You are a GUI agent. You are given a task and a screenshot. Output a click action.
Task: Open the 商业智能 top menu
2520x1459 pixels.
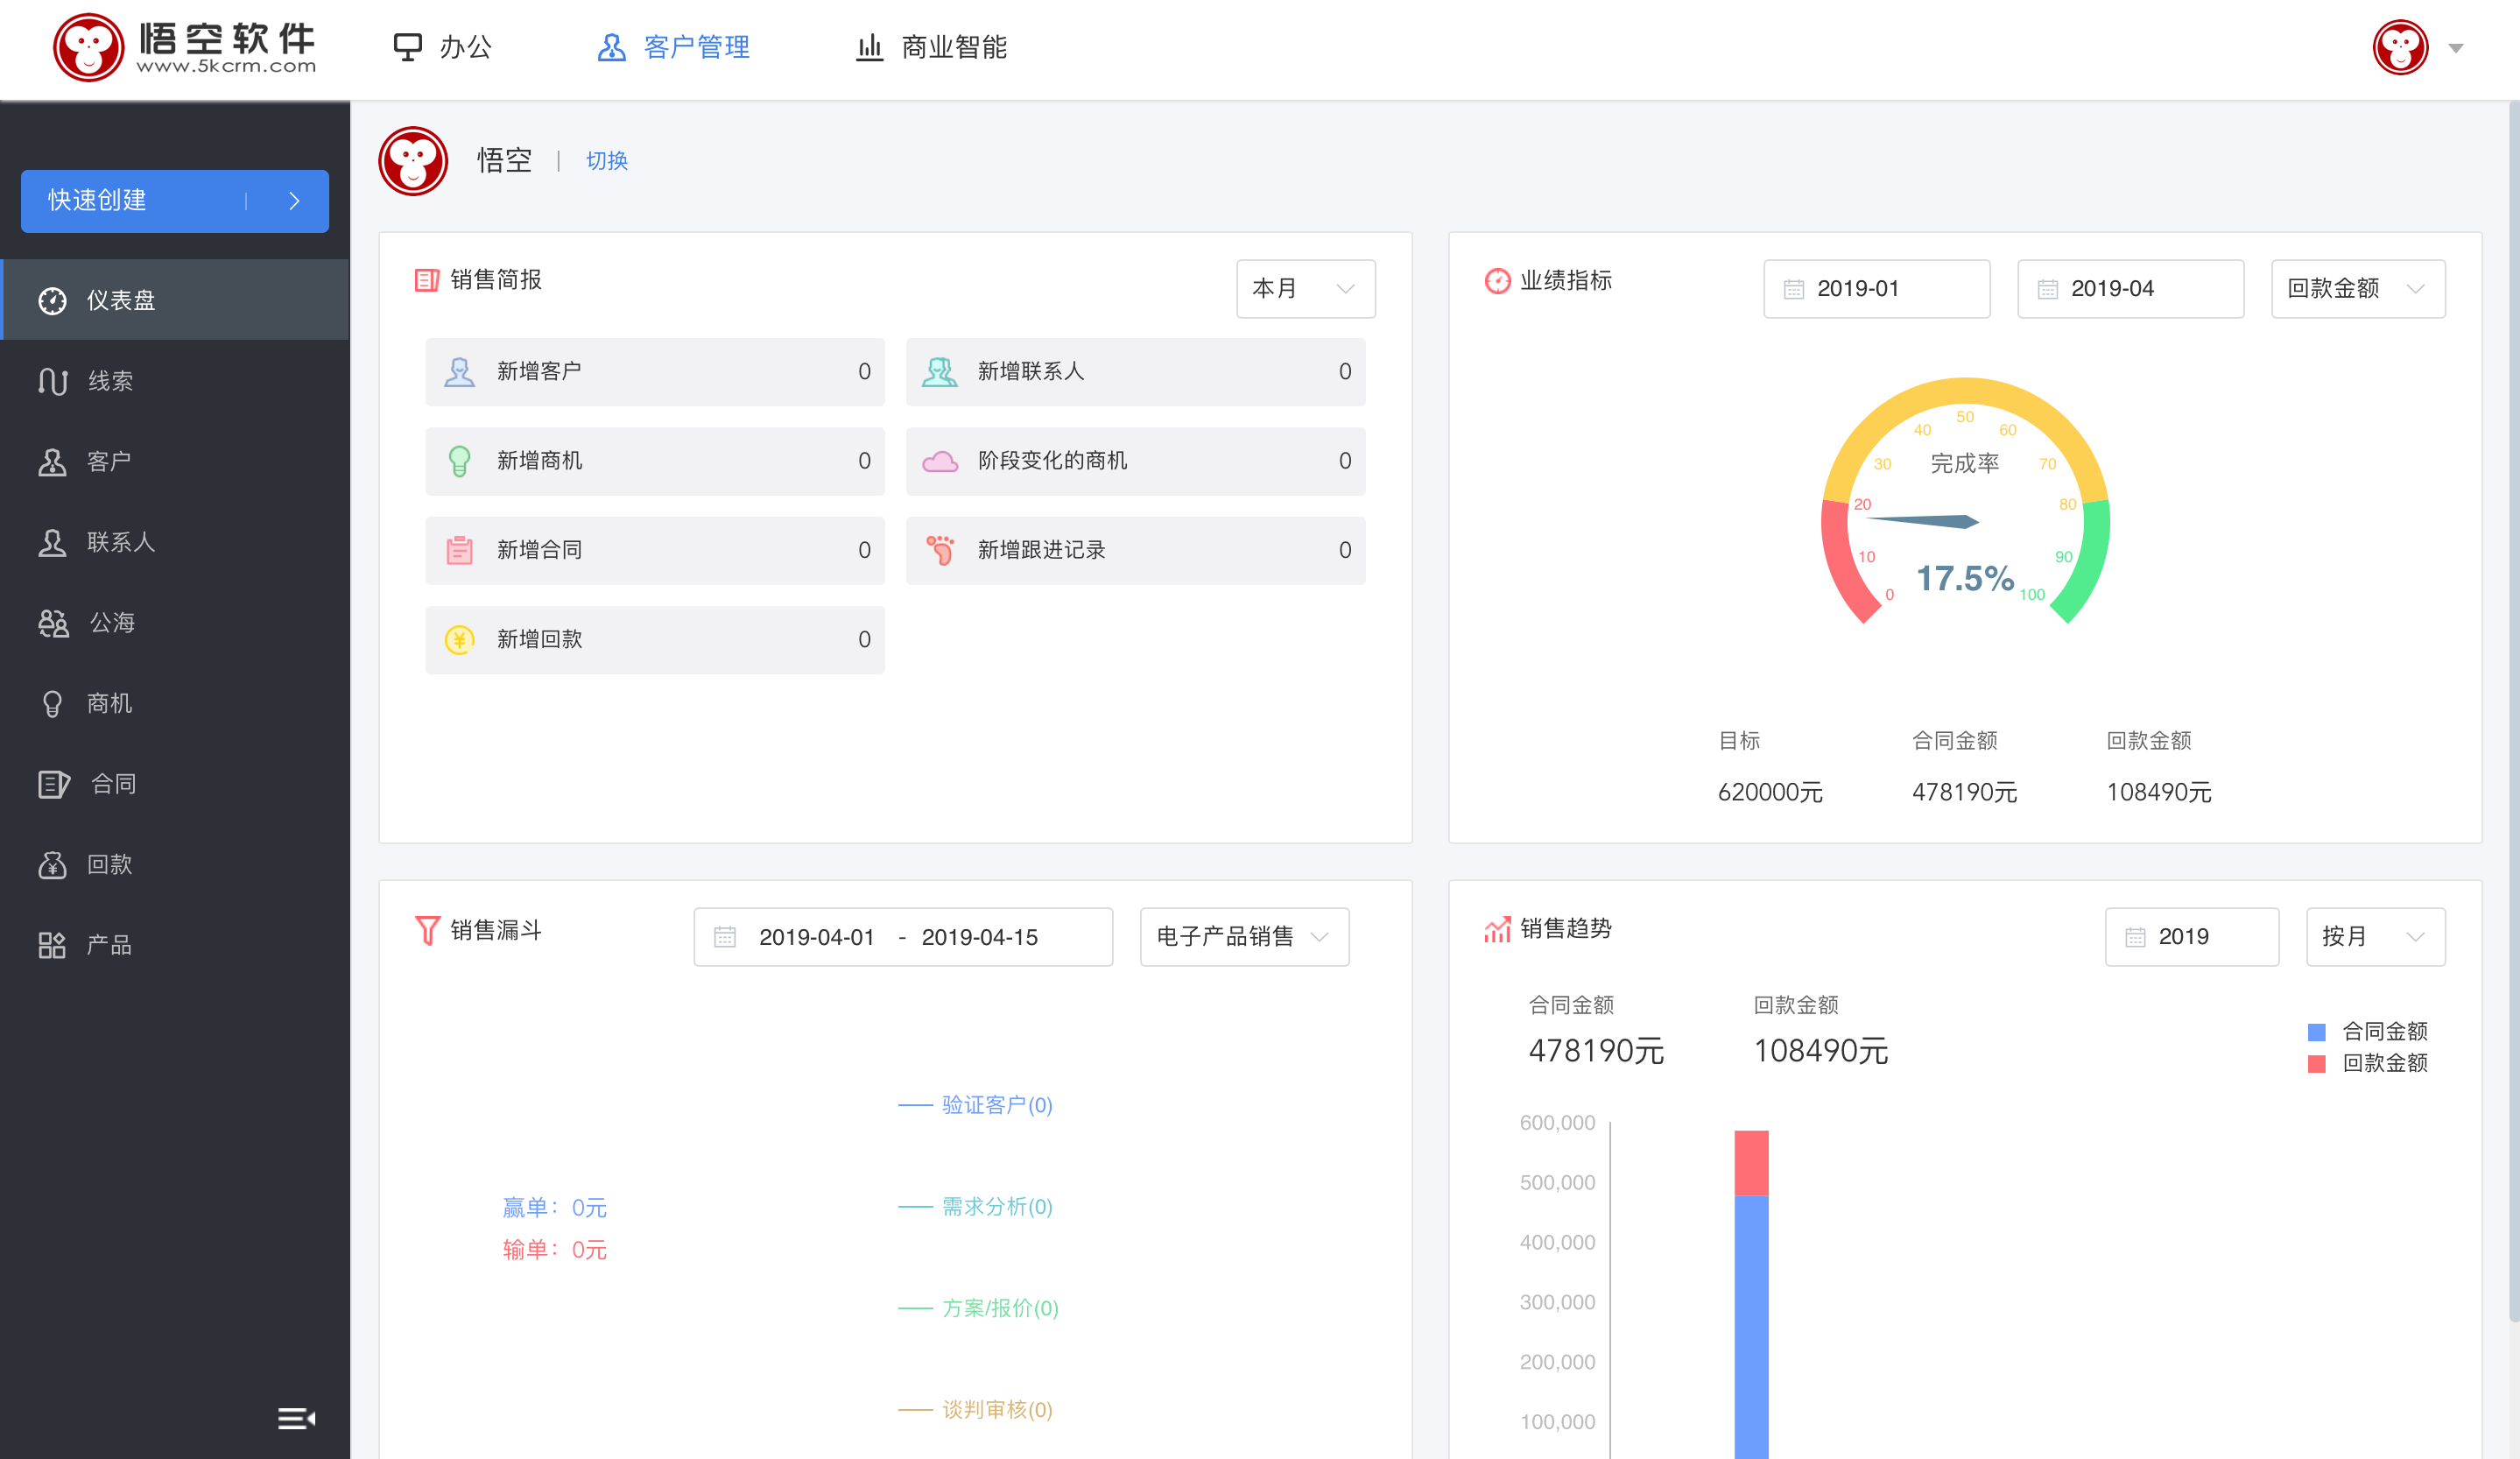click(931, 47)
